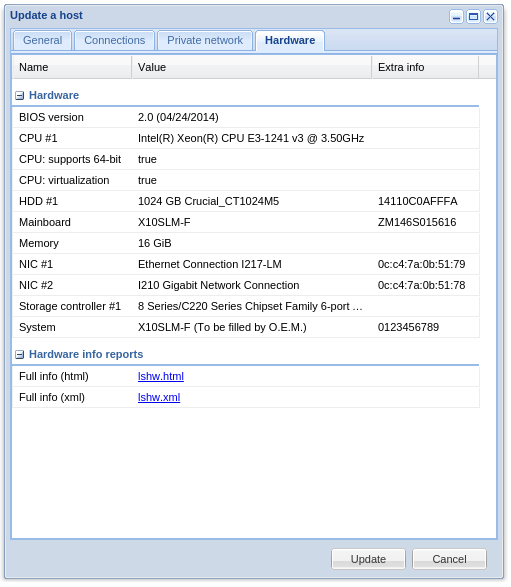511x587 pixels.
Task: Switch to the General tab
Action: (42, 40)
